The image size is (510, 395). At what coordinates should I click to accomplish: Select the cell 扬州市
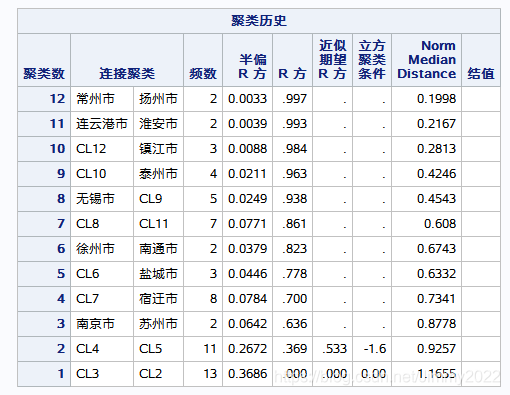coord(158,99)
